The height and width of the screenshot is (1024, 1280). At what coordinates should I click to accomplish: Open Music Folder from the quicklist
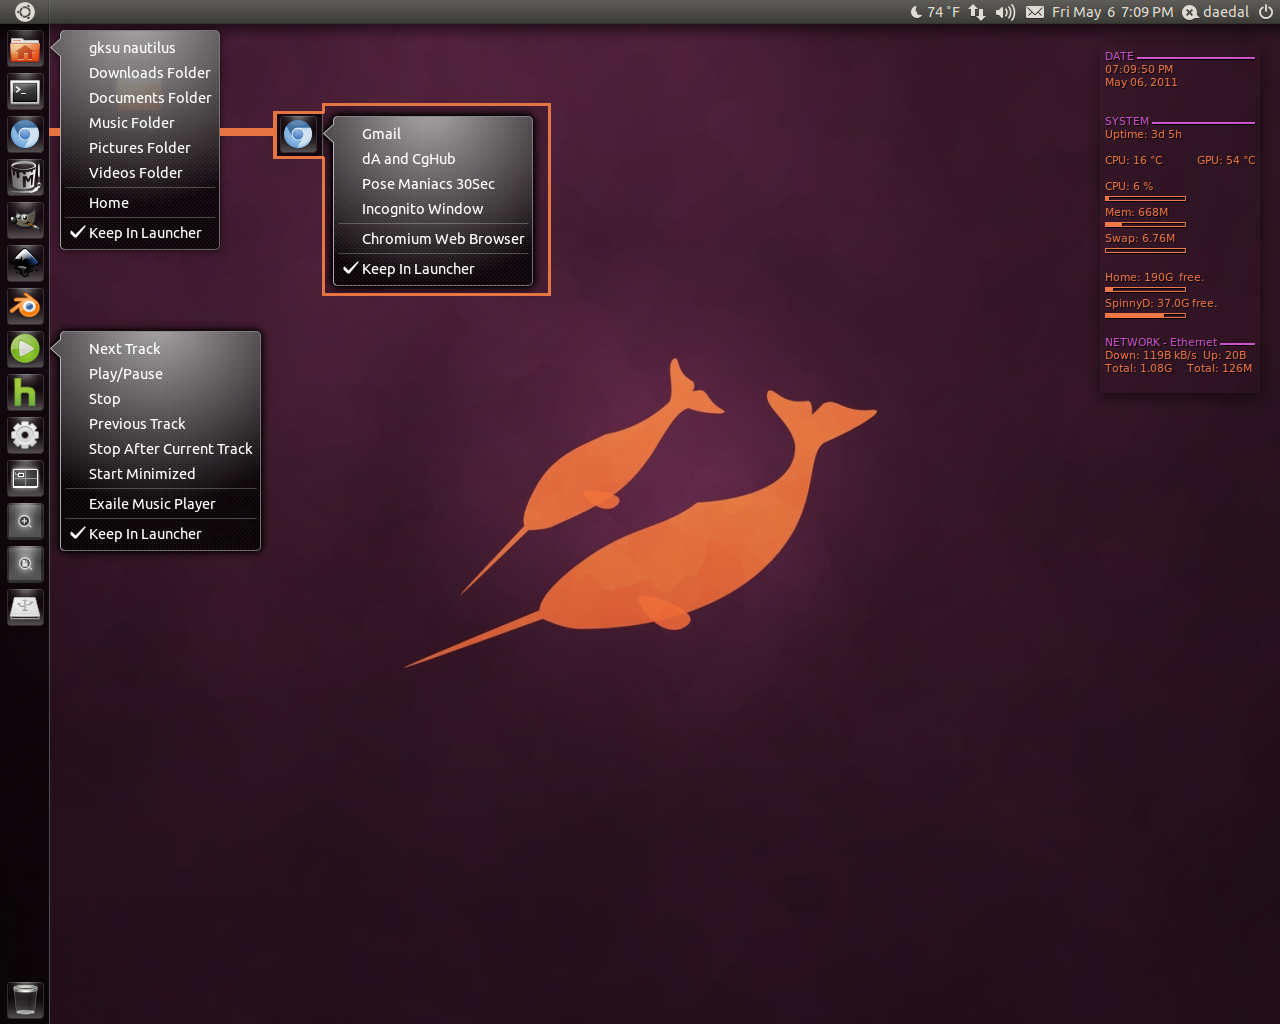pyautogui.click(x=140, y=123)
